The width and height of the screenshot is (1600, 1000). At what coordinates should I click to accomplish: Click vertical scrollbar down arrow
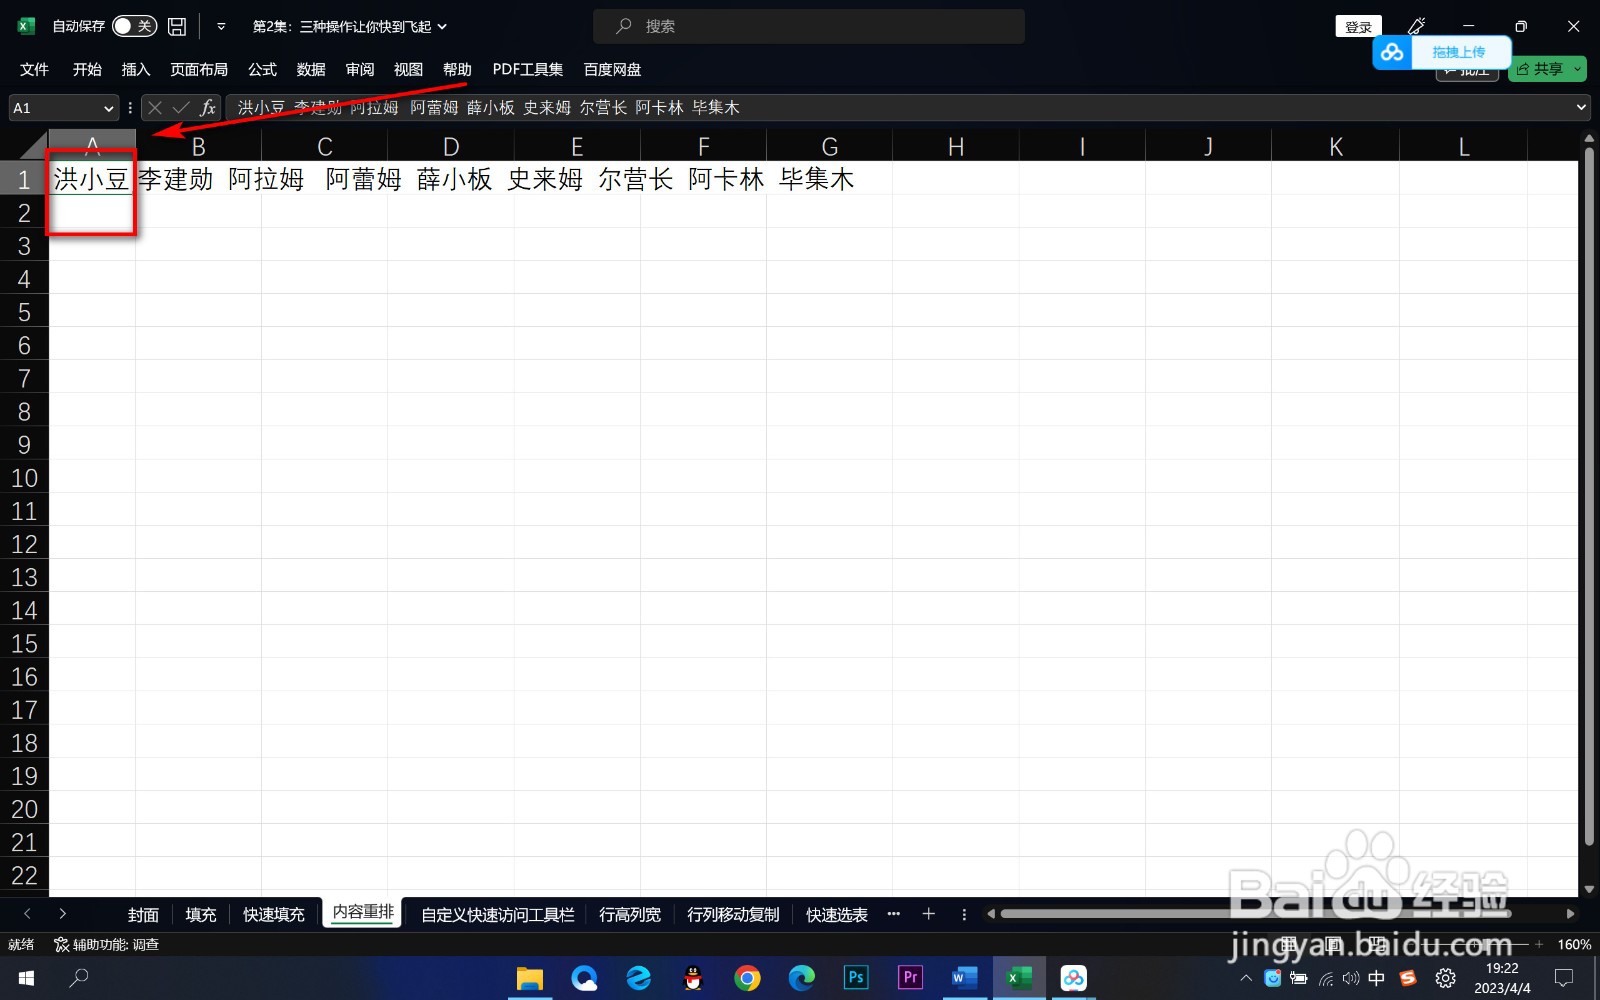point(1589,889)
